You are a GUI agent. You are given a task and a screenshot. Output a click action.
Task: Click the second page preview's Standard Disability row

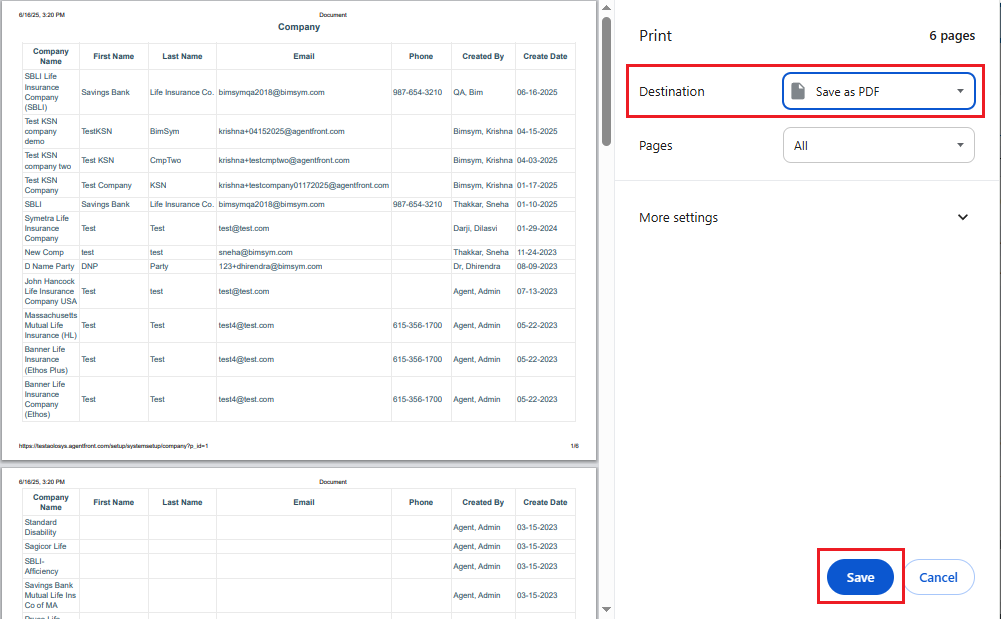point(41,527)
